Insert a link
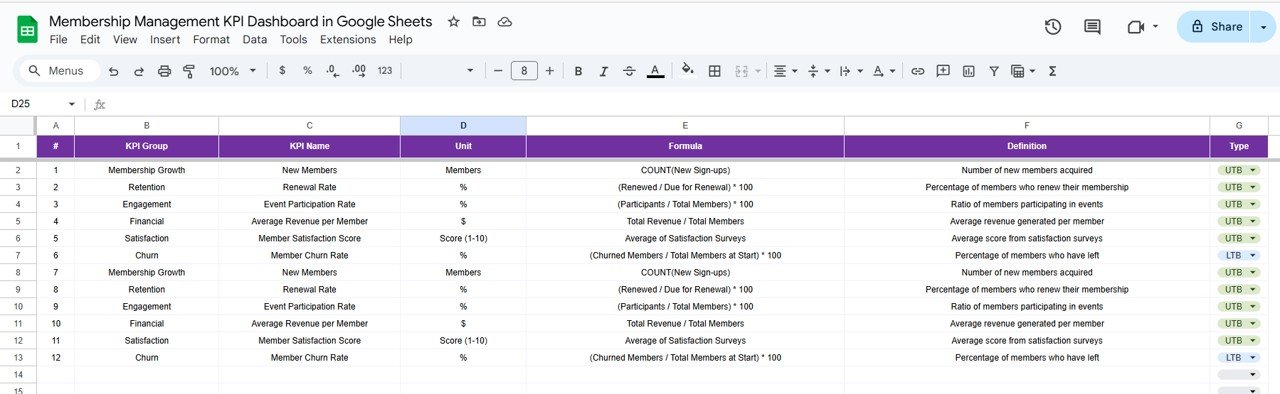This screenshot has height=394, width=1280. click(x=917, y=71)
